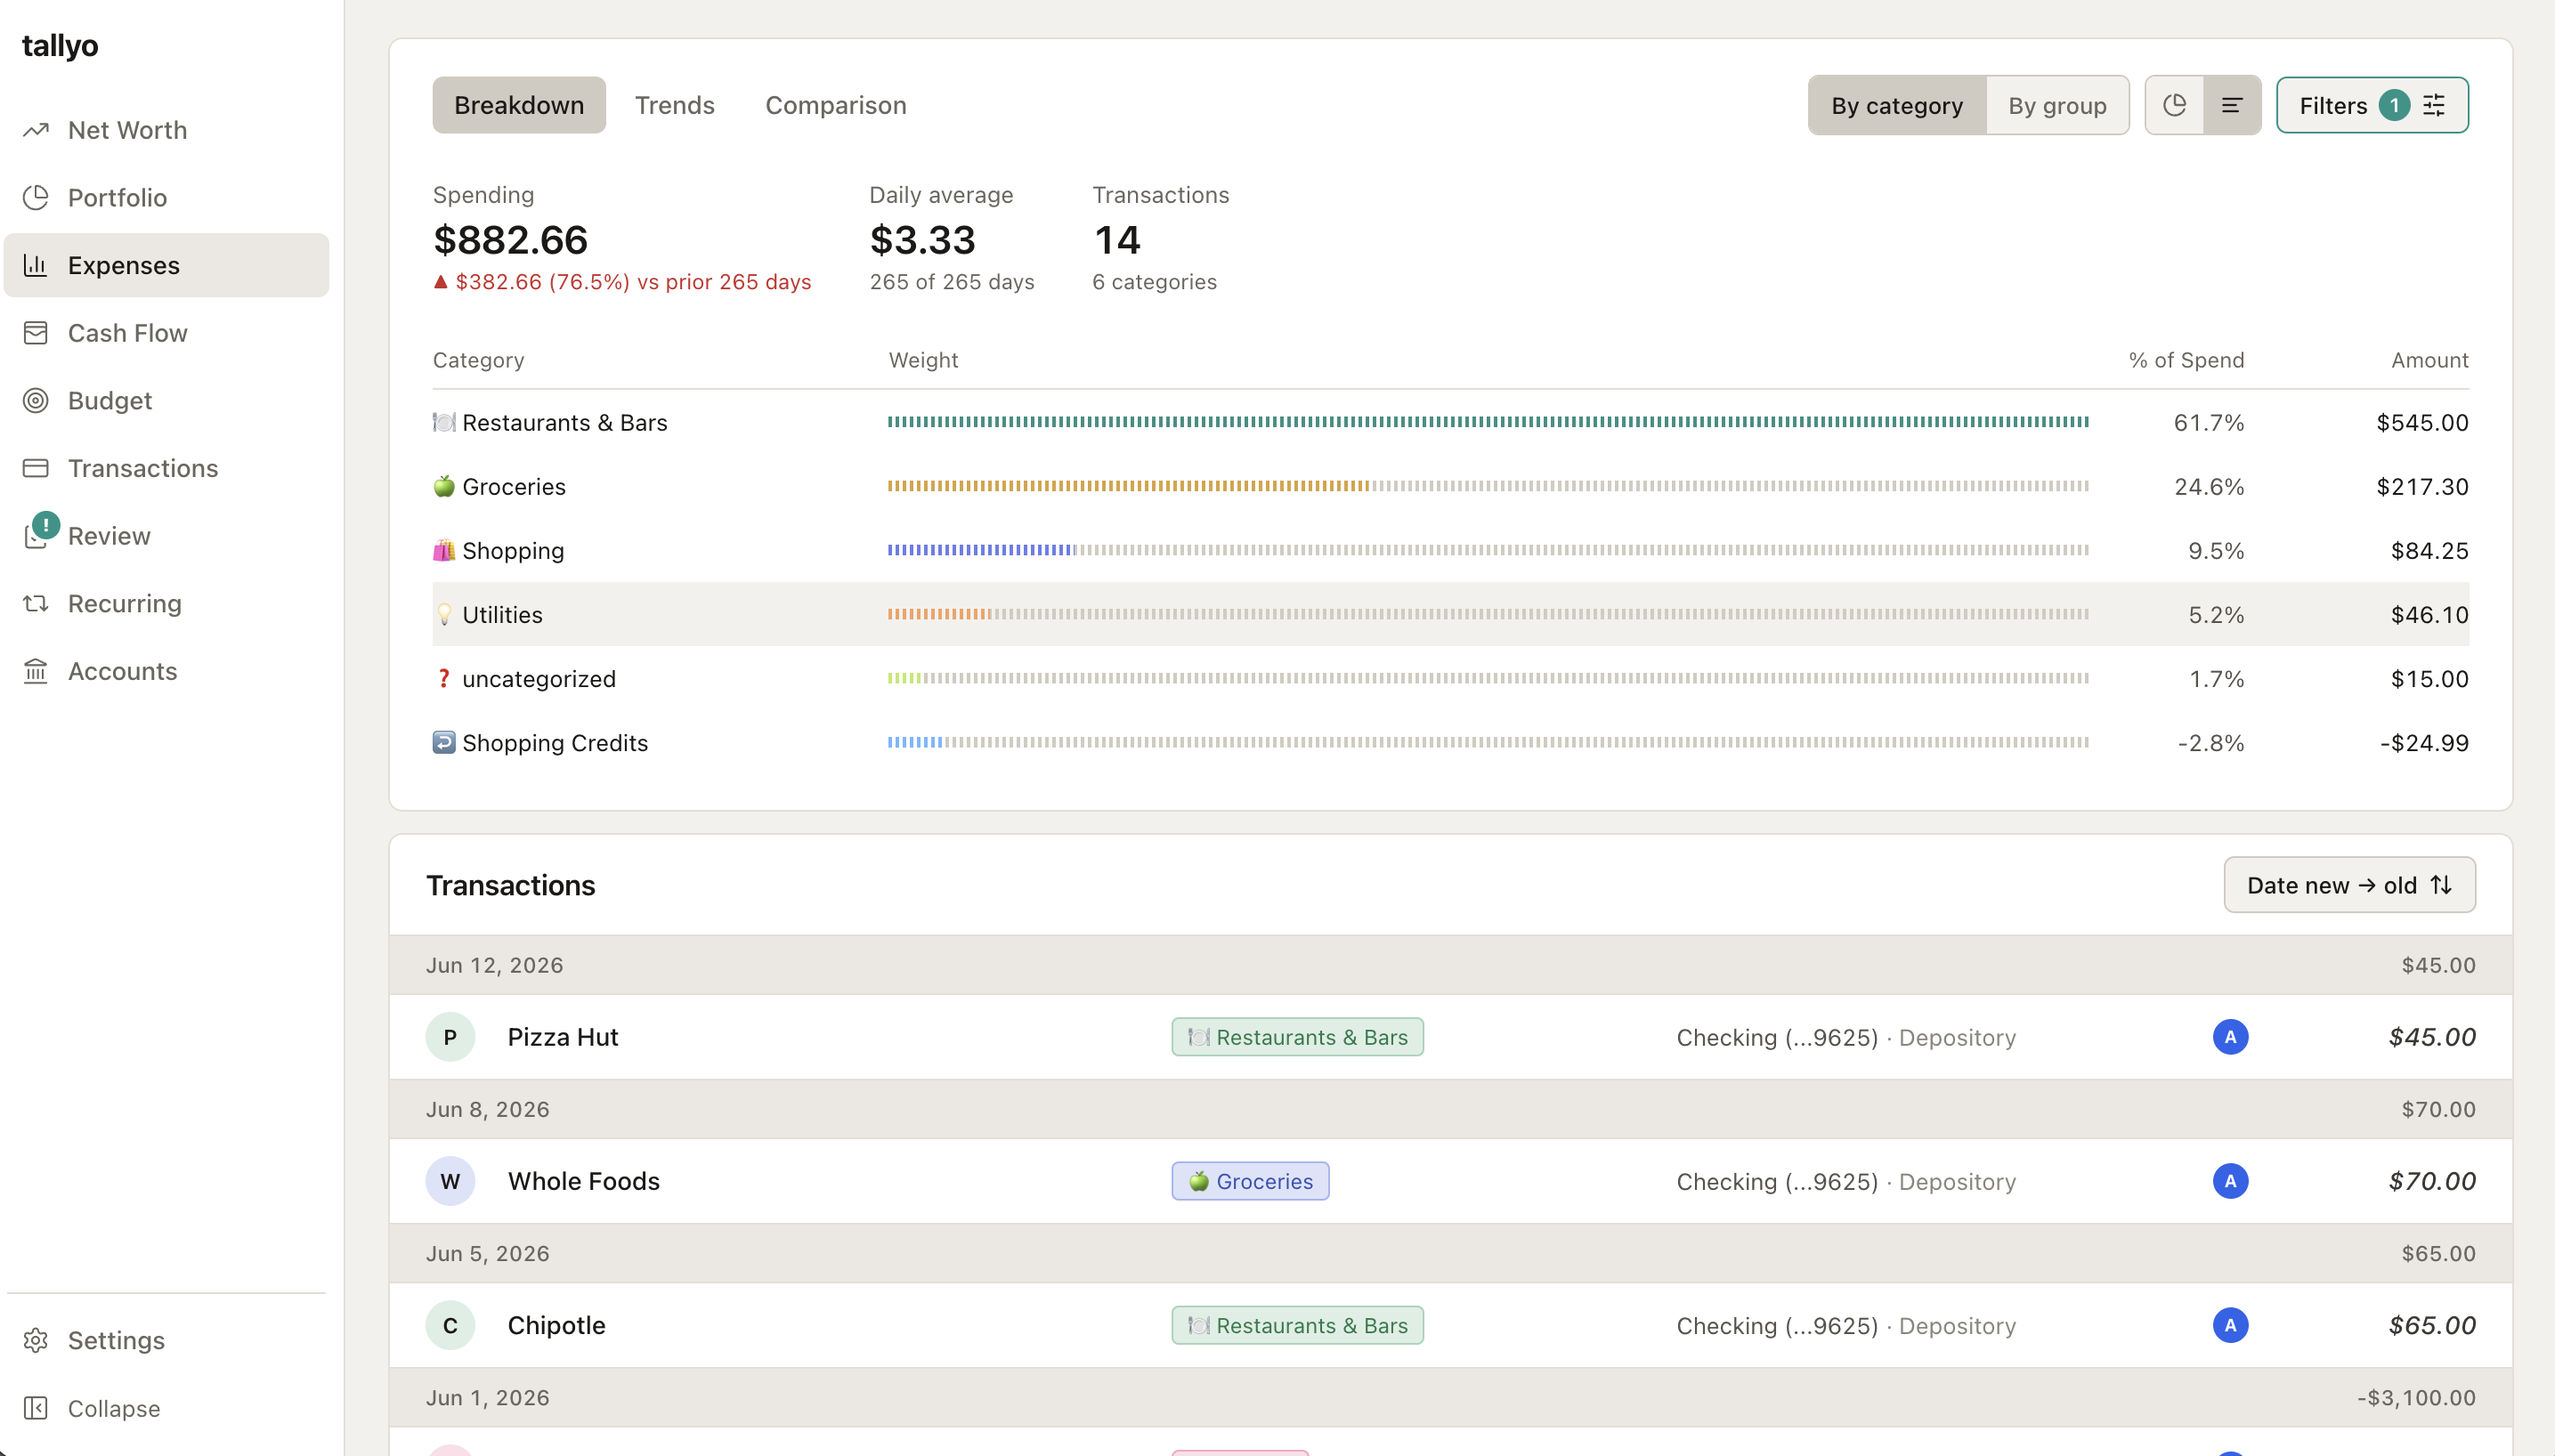Click the purple Shopping weight bar
Image resolution: width=2555 pixels, height=1456 pixels.
[980, 550]
